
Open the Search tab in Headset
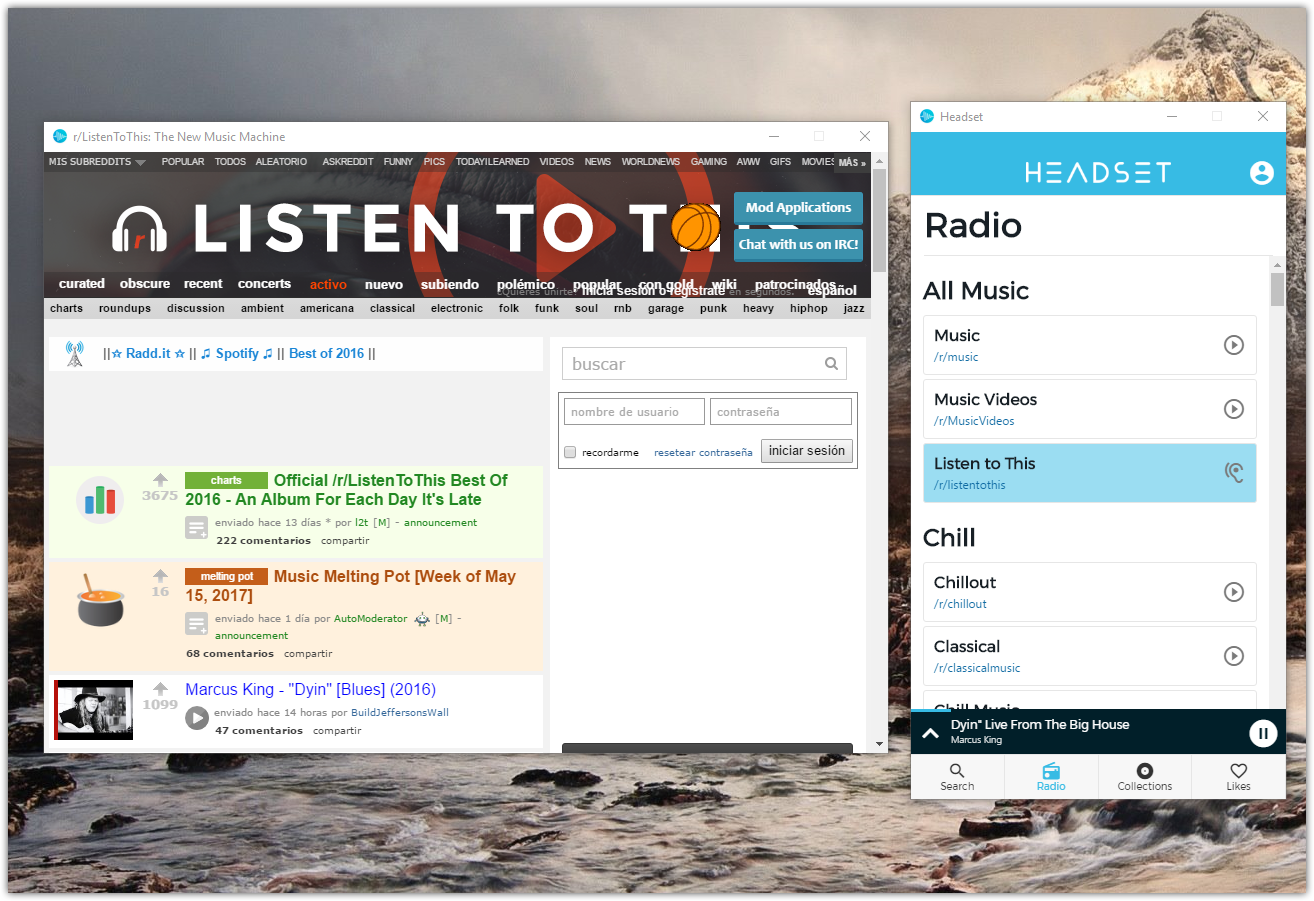(x=956, y=777)
